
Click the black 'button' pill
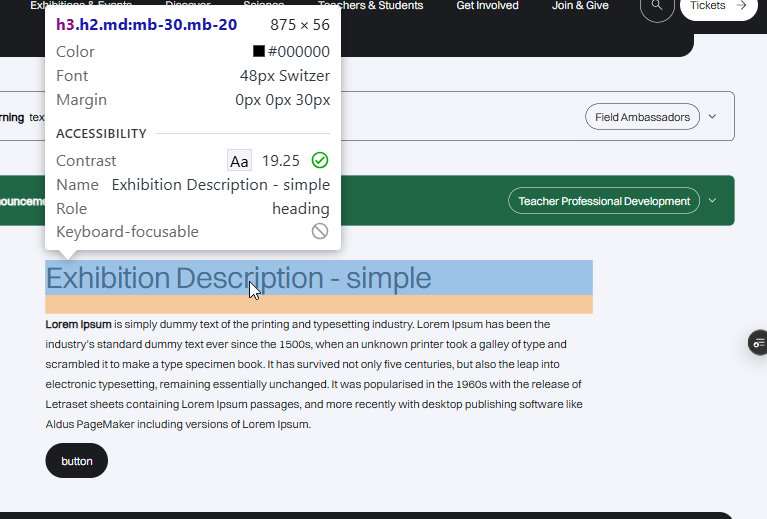[77, 461]
